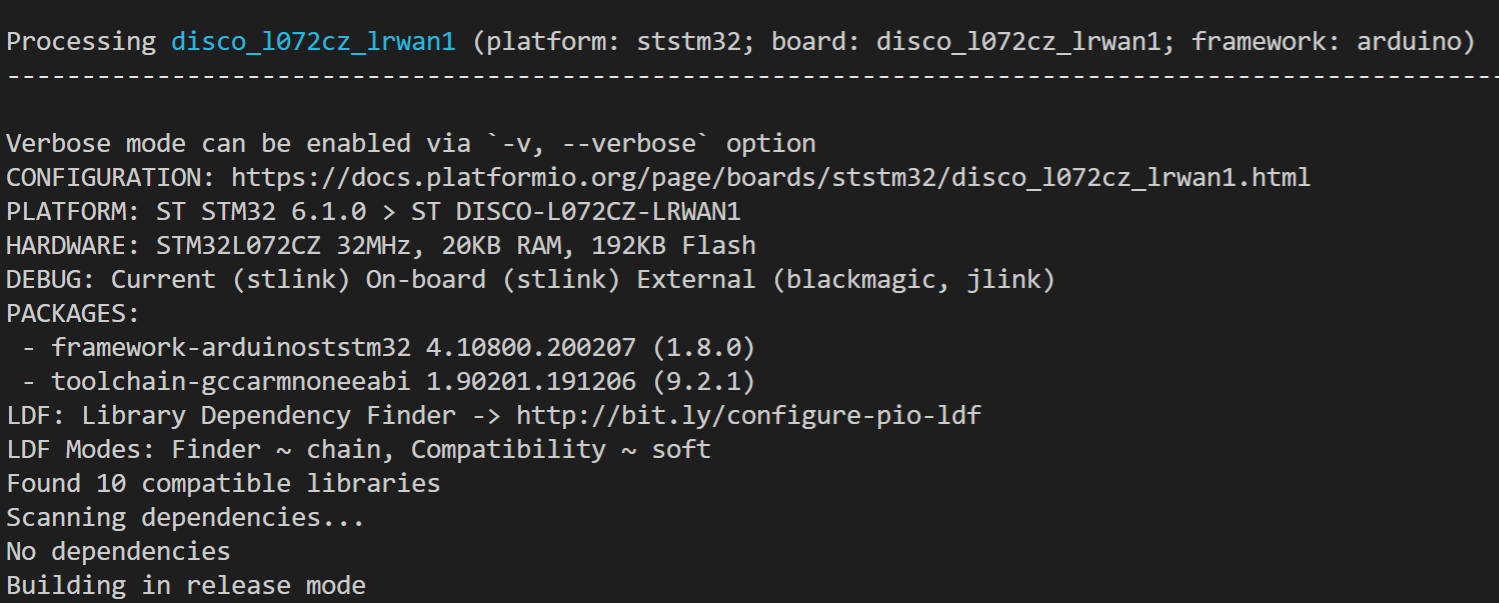Click the "External (blackmagic, jlink)" text
This screenshot has width=1499, height=603.
(845, 280)
